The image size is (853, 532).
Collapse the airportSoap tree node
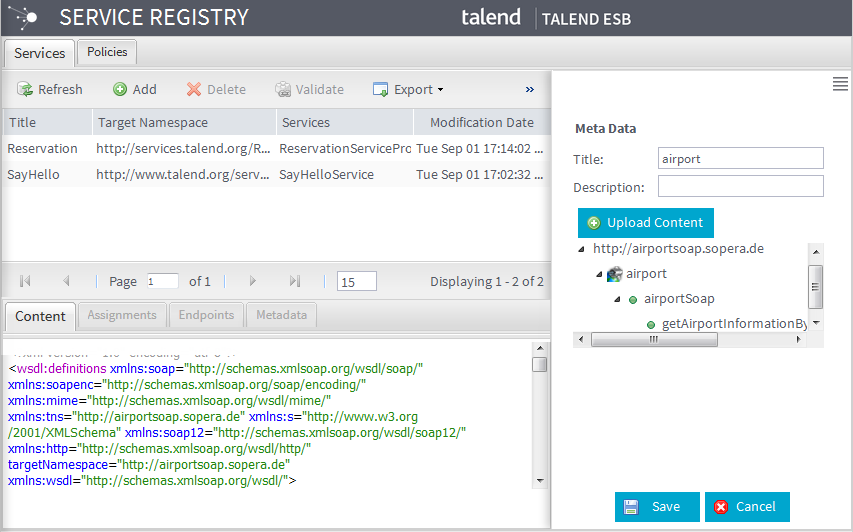pos(616,299)
